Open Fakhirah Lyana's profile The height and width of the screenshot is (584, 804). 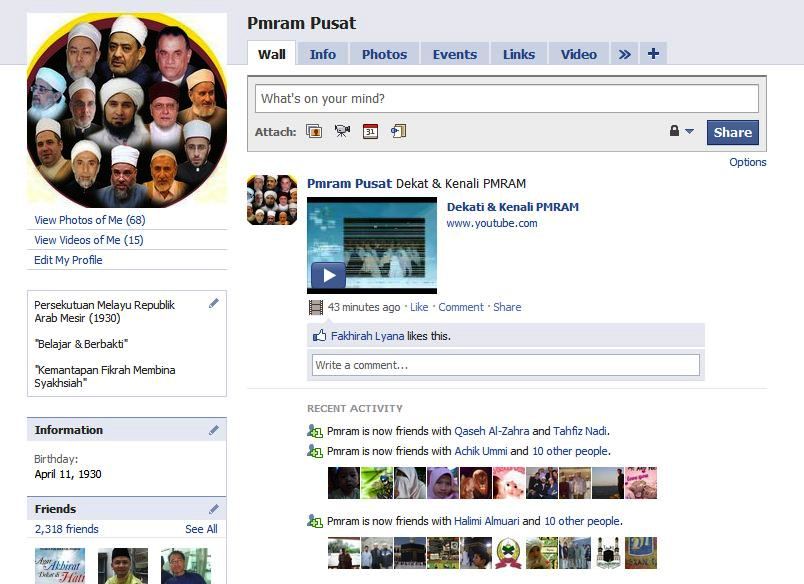click(x=367, y=336)
